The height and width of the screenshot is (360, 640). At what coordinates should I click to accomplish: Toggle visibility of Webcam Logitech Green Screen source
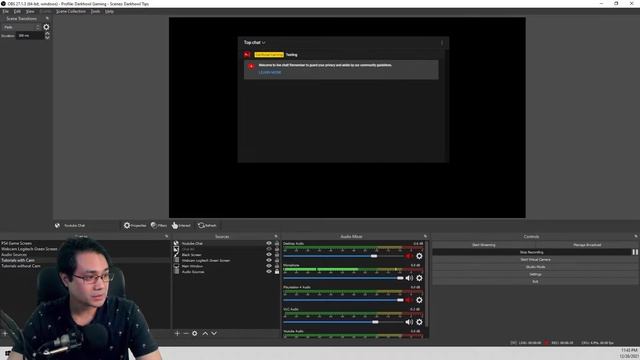click(x=269, y=260)
